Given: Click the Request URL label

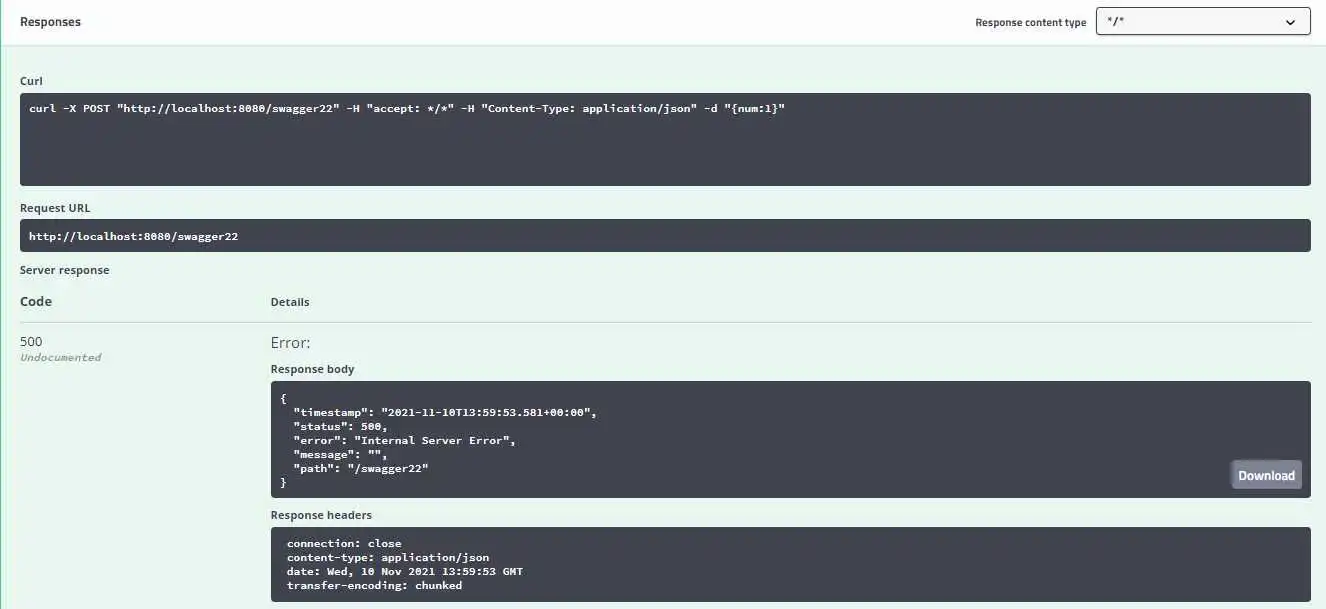Looking at the screenshot, I should [x=55, y=208].
